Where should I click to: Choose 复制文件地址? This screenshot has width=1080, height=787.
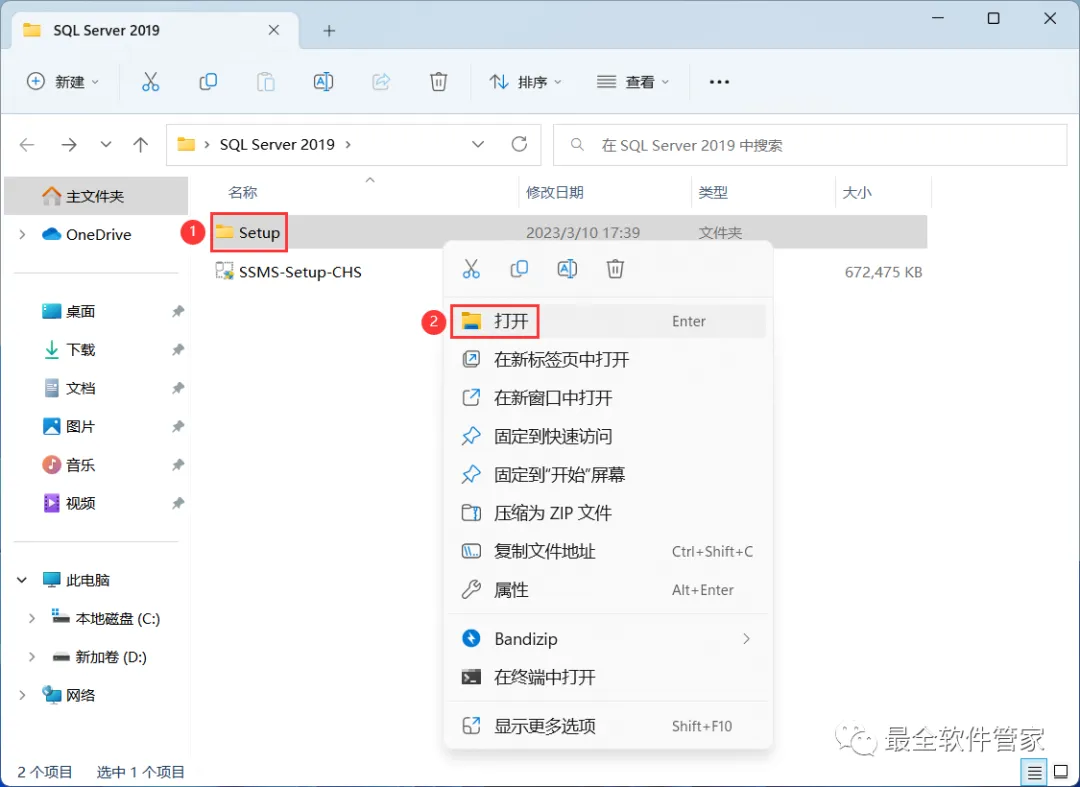pyautogui.click(x=608, y=552)
